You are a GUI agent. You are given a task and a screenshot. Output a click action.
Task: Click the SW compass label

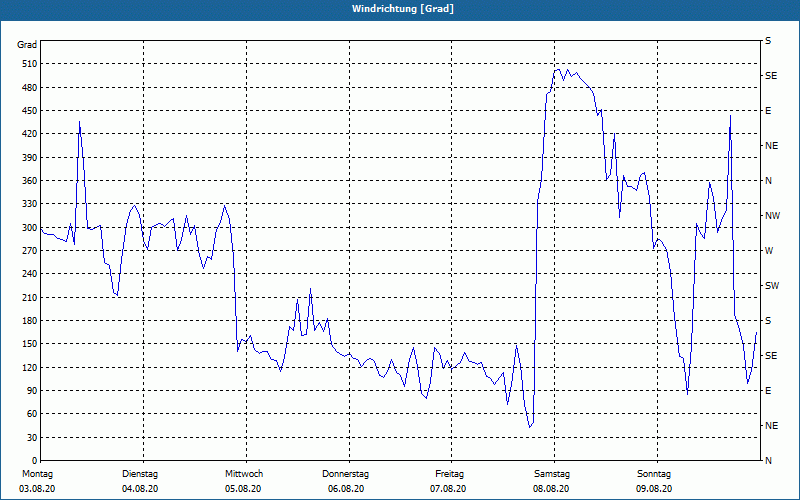tap(772, 286)
